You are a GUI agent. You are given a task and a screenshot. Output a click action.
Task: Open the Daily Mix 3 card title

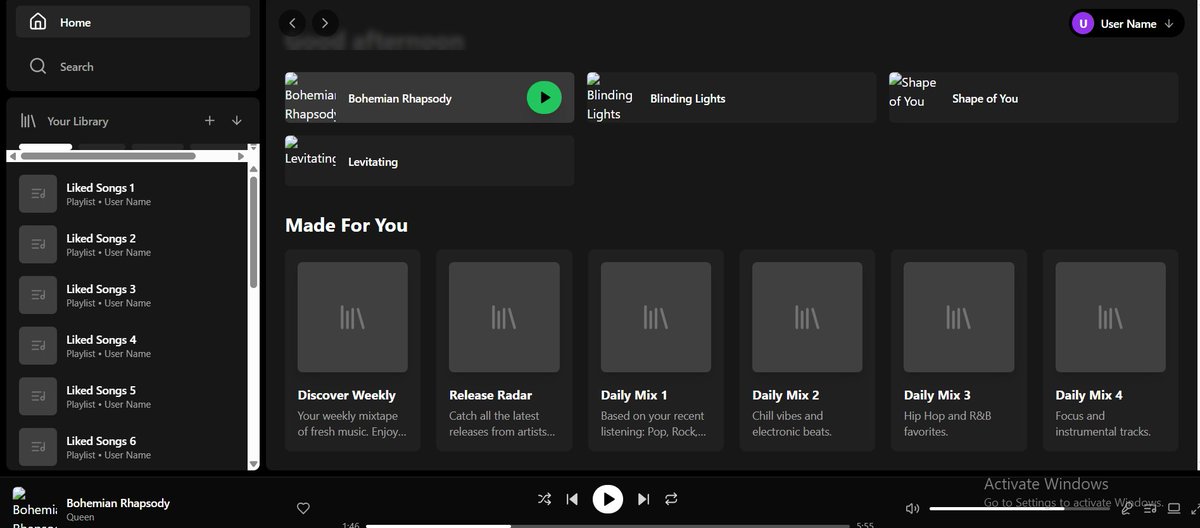tap(937, 395)
